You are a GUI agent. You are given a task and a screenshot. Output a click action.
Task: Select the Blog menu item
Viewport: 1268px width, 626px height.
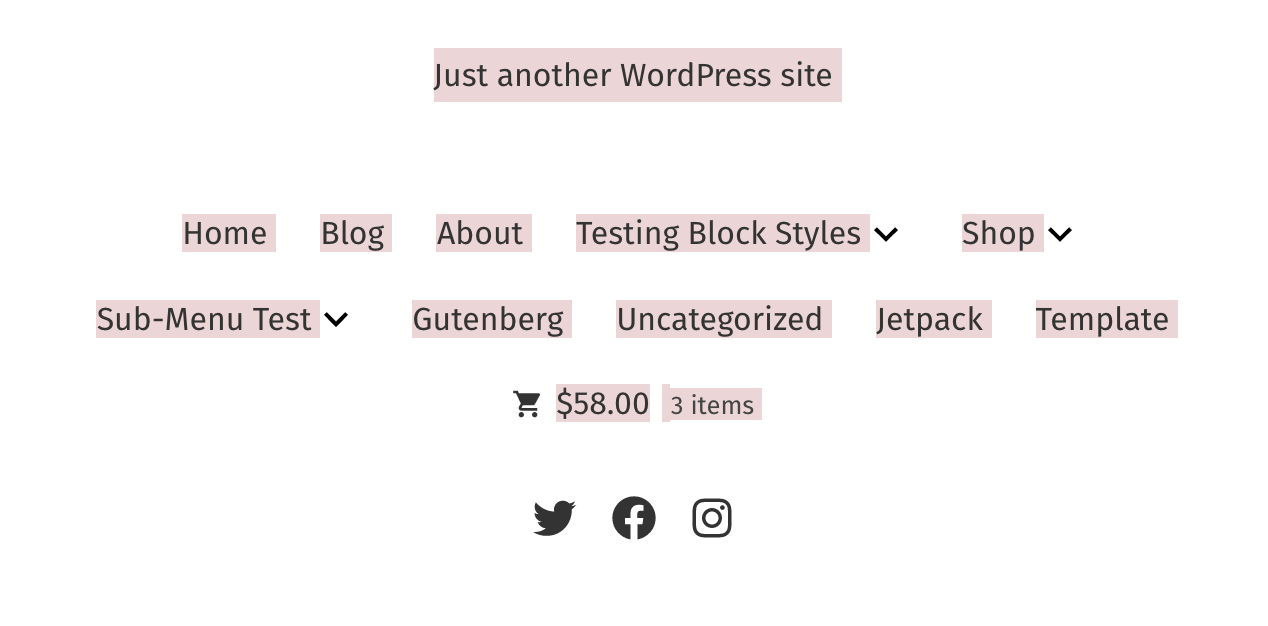[x=355, y=233]
